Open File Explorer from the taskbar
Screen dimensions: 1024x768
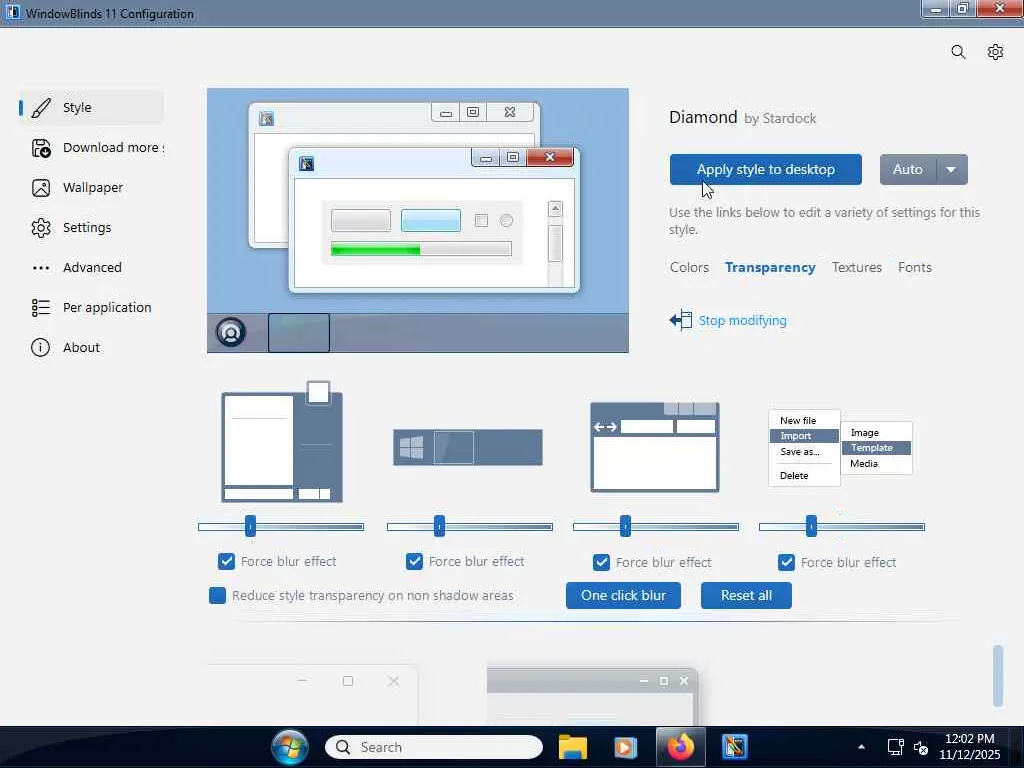tap(573, 747)
